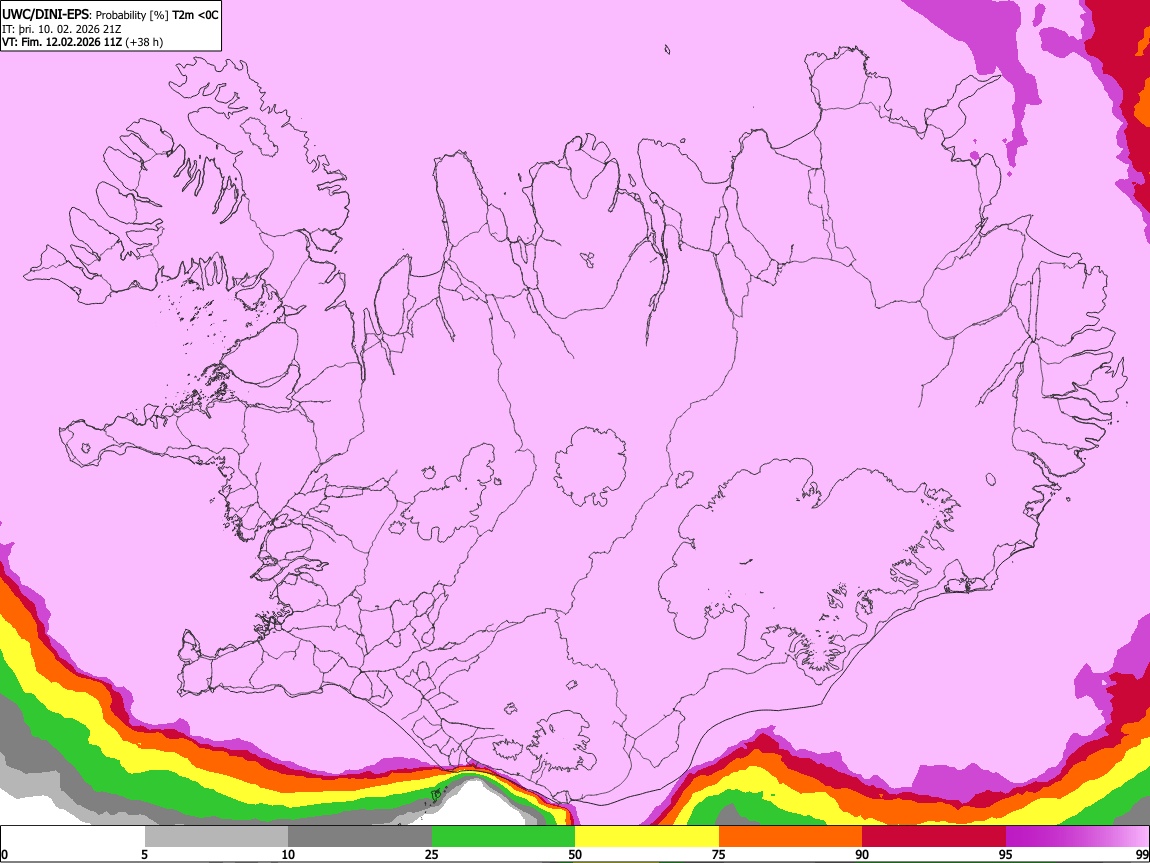Click the green 25–50 legend band
1150x863 pixels.
[x=503, y=837]
